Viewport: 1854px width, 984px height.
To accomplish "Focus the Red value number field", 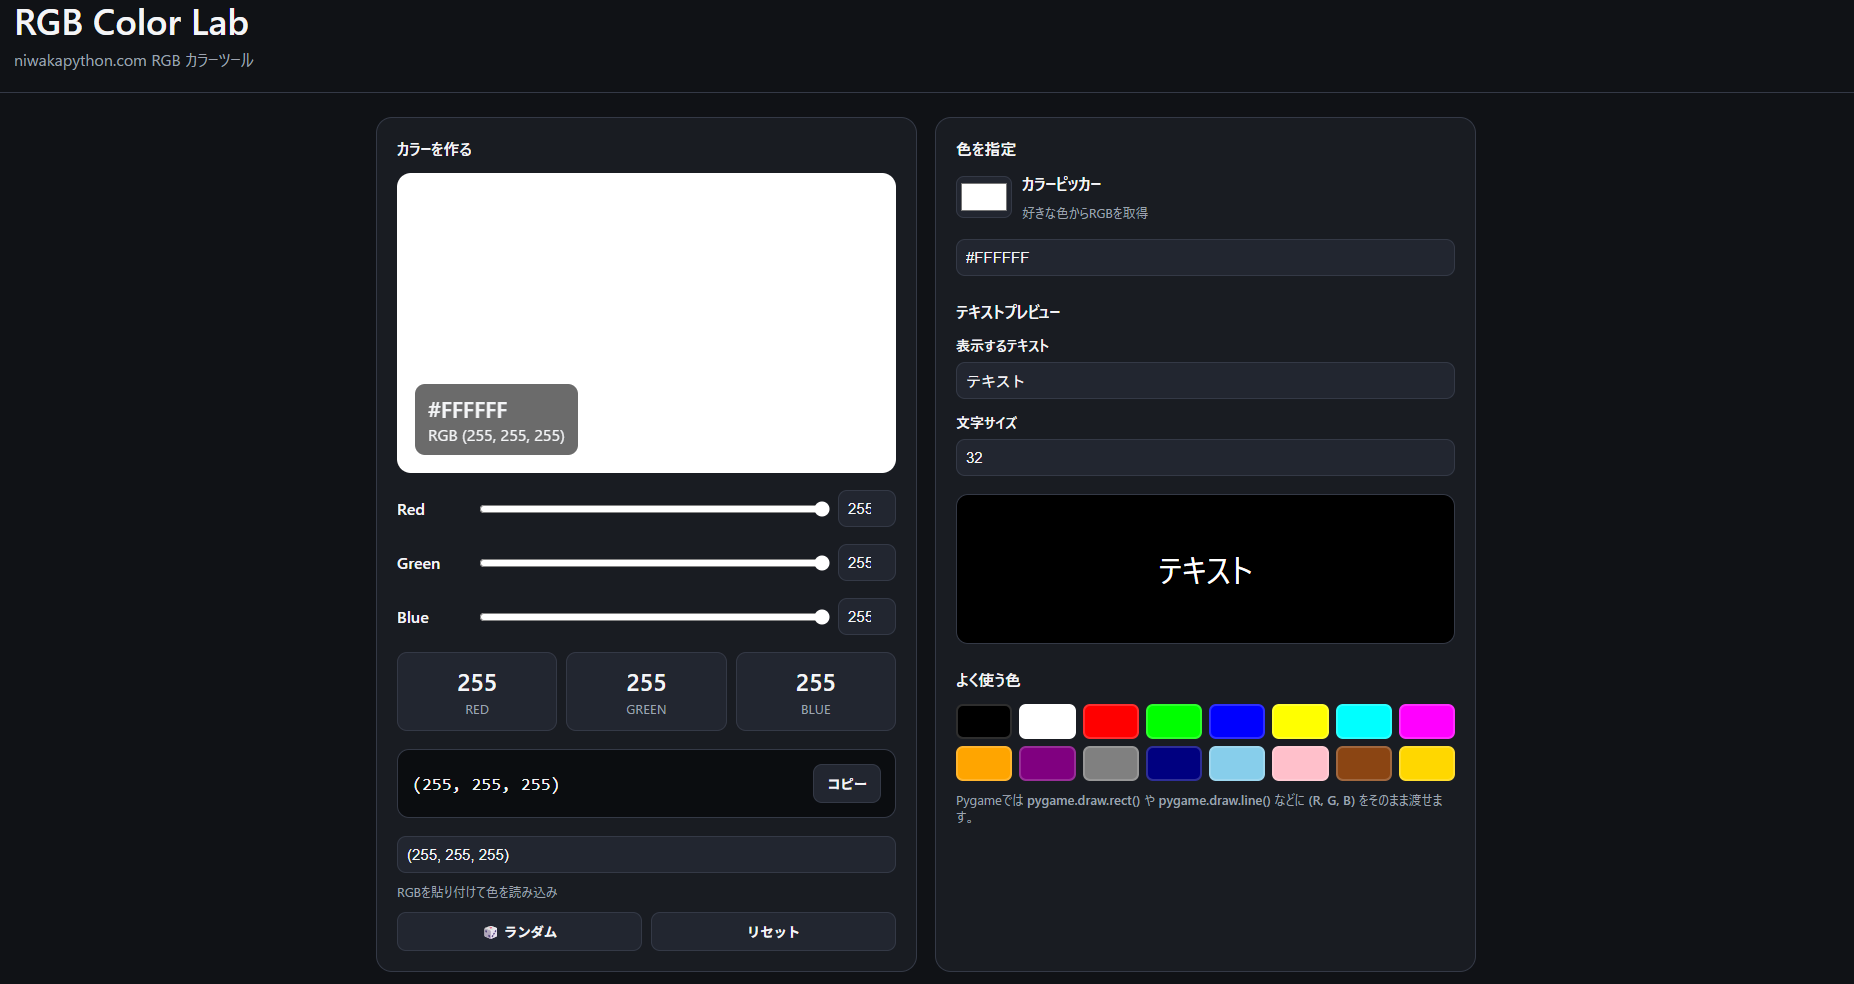I will click(867, 509).
